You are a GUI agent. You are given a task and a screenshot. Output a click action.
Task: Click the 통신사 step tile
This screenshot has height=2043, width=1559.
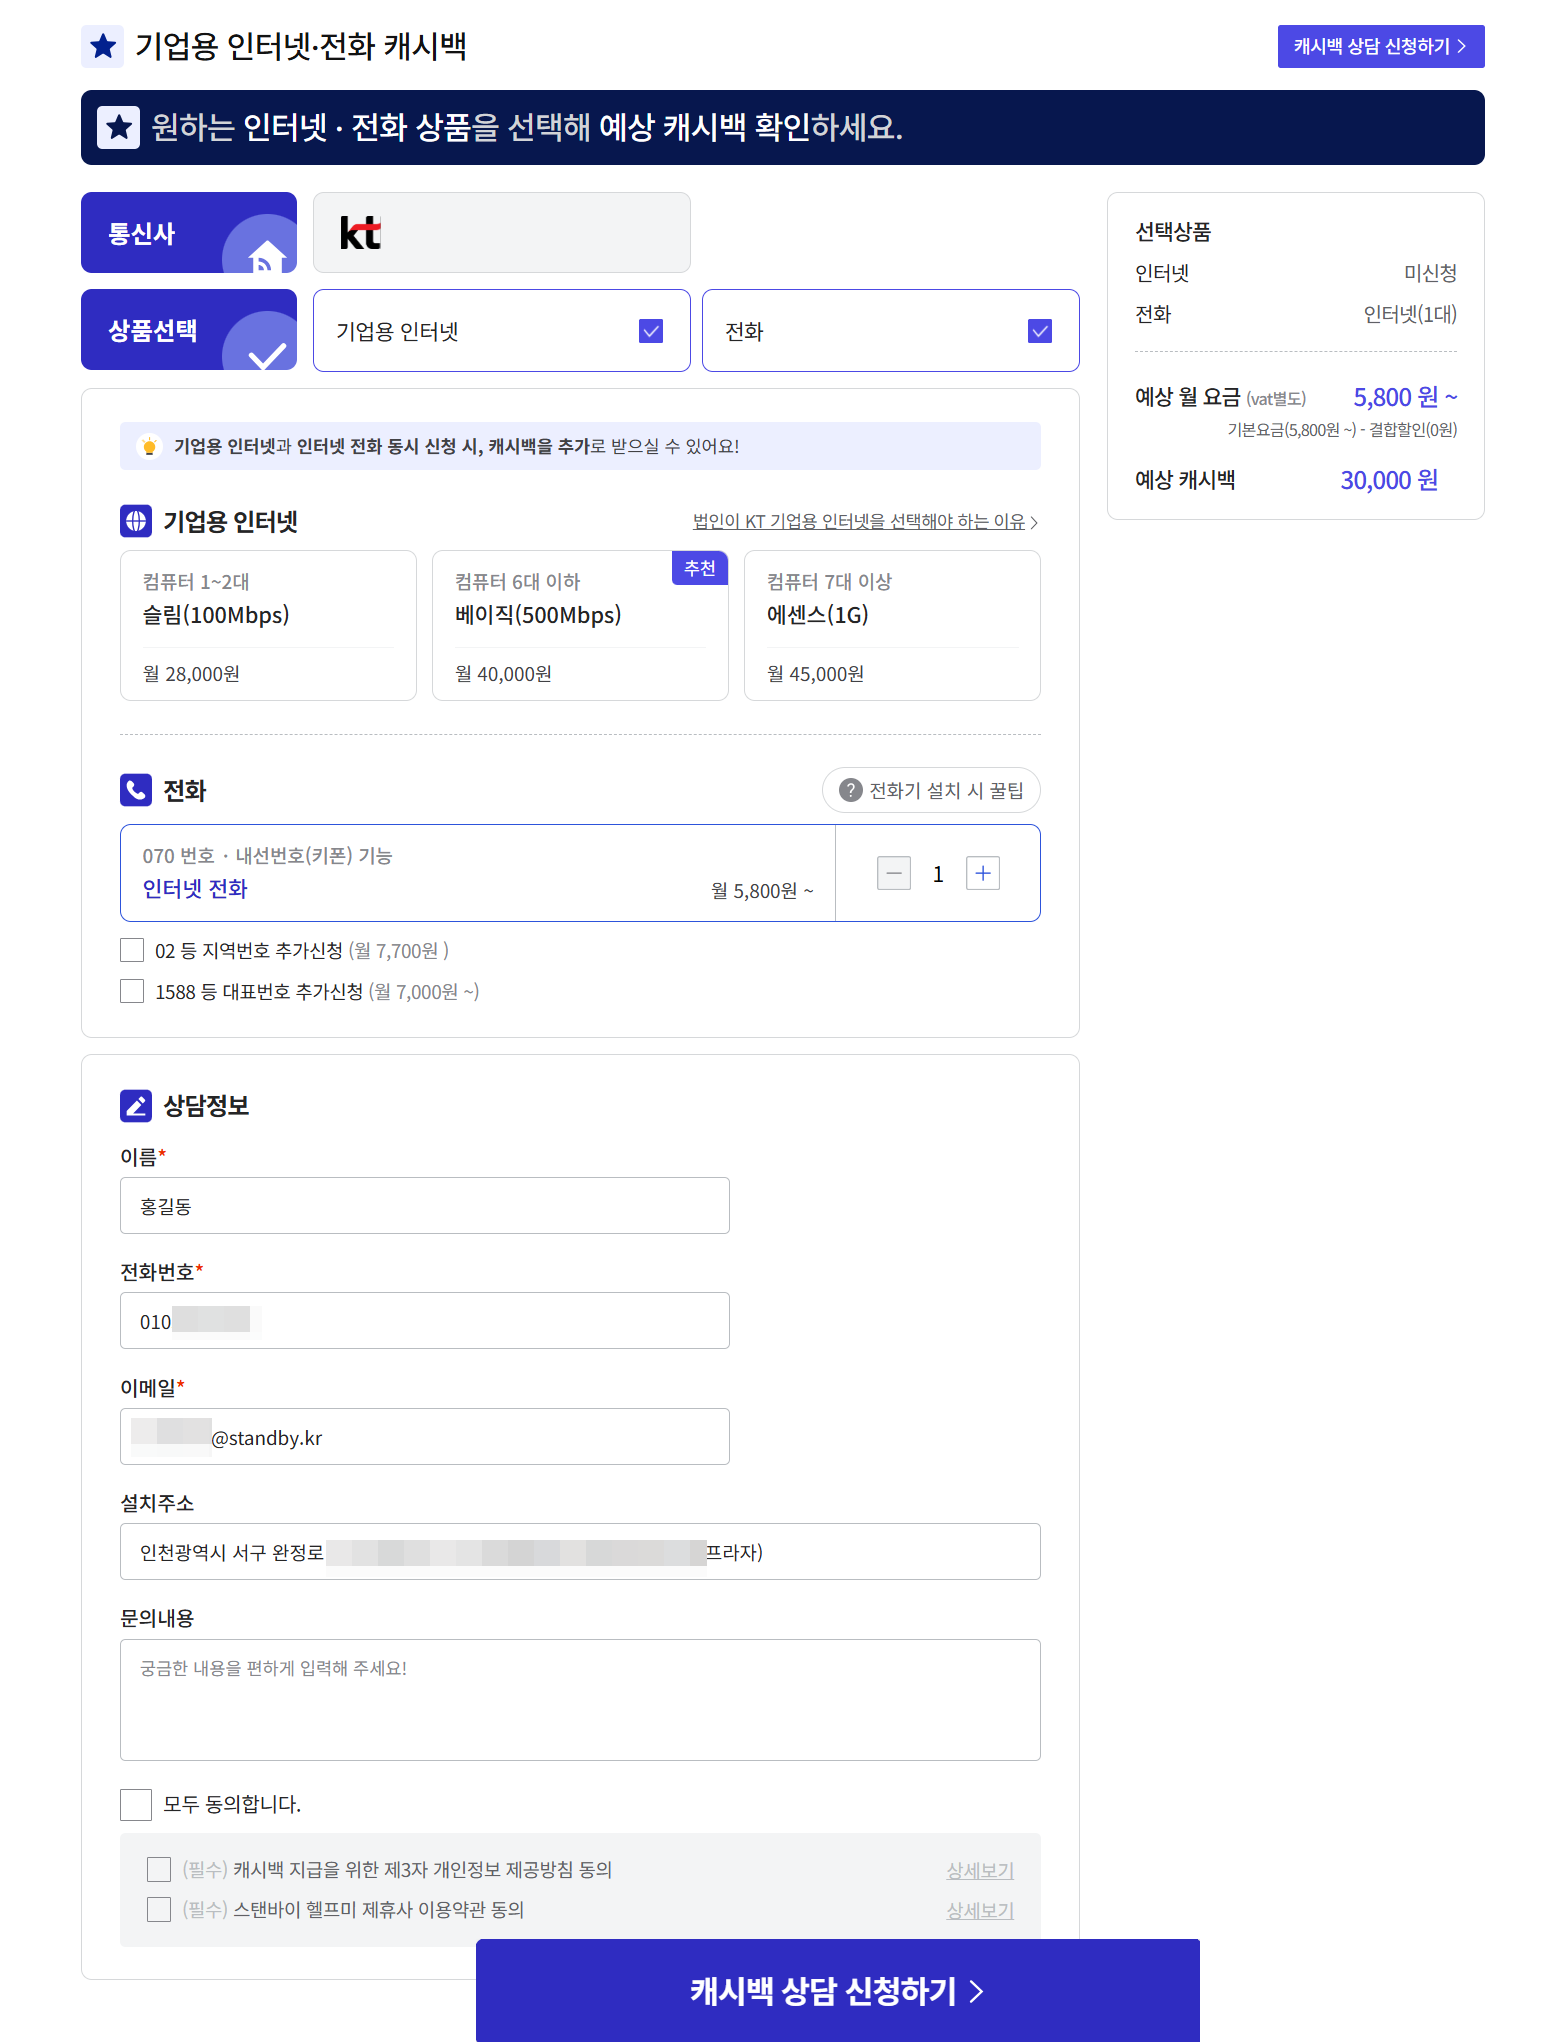pos(189,232)
